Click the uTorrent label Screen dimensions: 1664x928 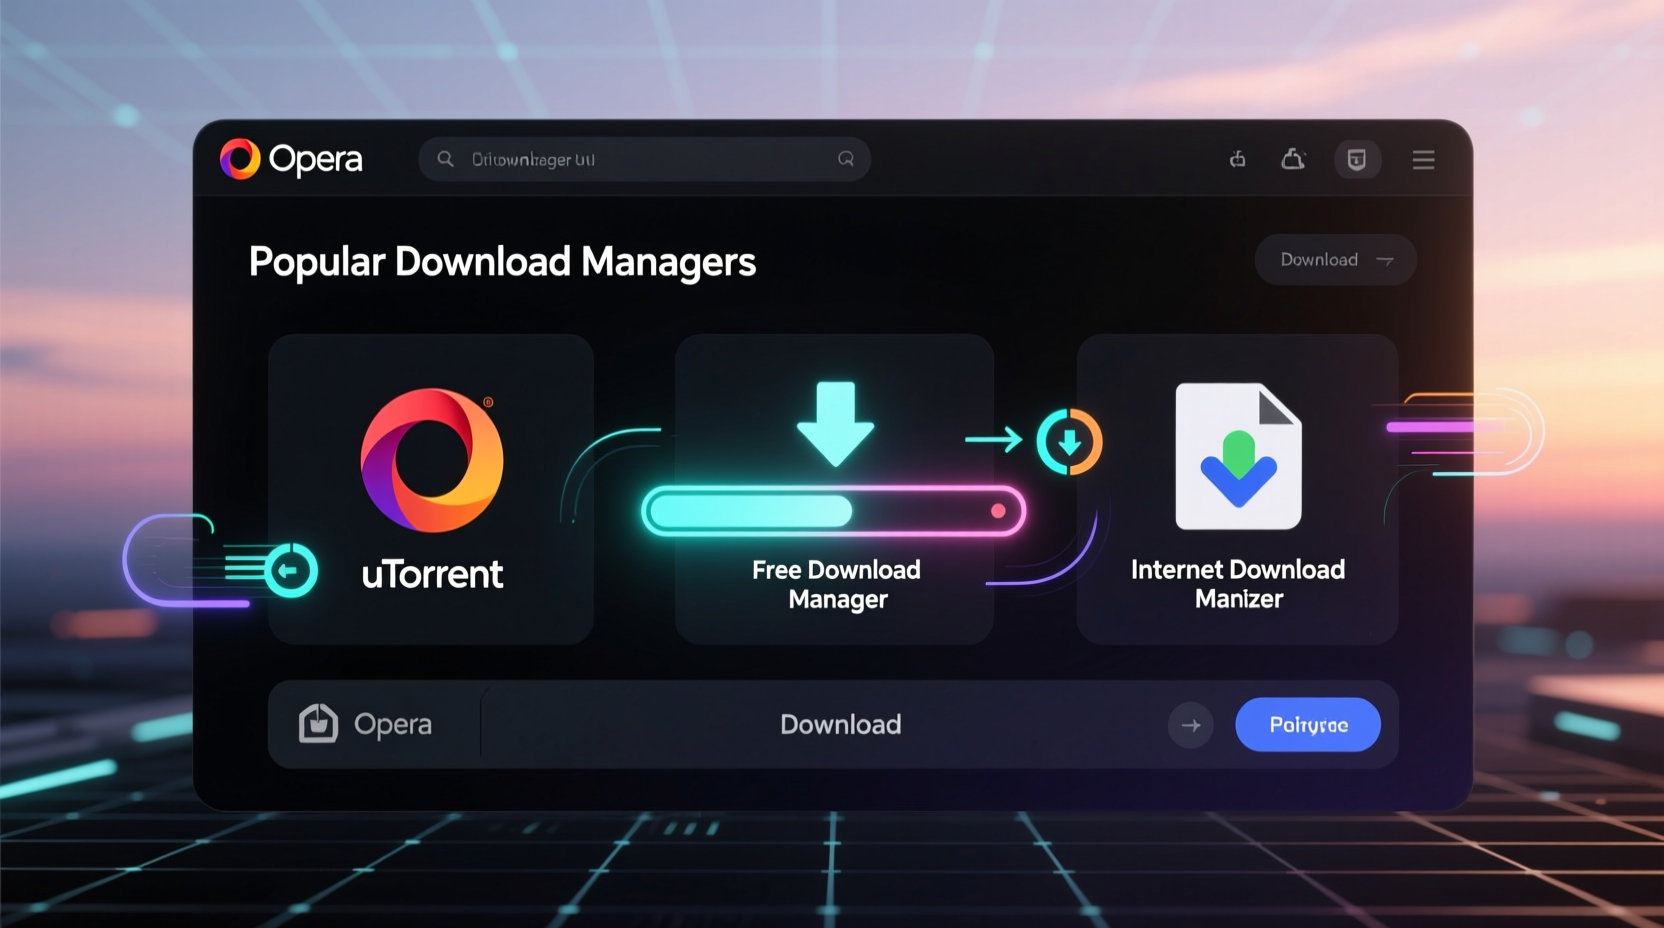pyautogui.click(x=432, y=574)
